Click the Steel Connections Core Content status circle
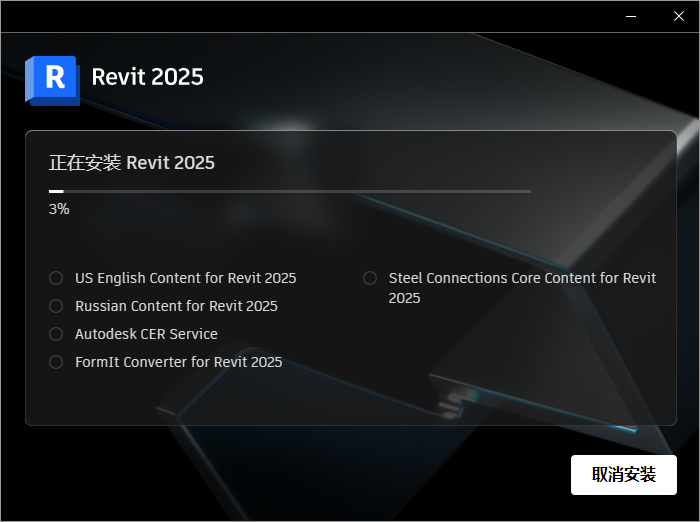 click(x=370, y=278)
